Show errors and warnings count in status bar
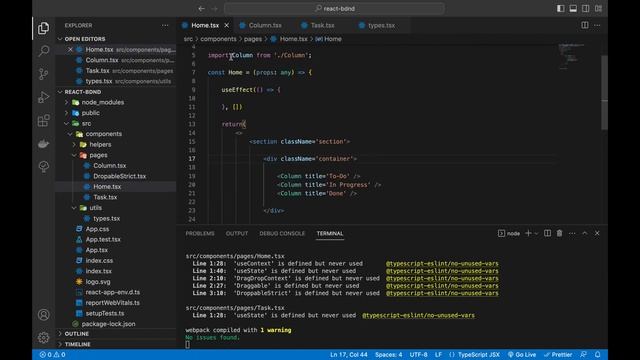640x360 pixels. [52, 354]
